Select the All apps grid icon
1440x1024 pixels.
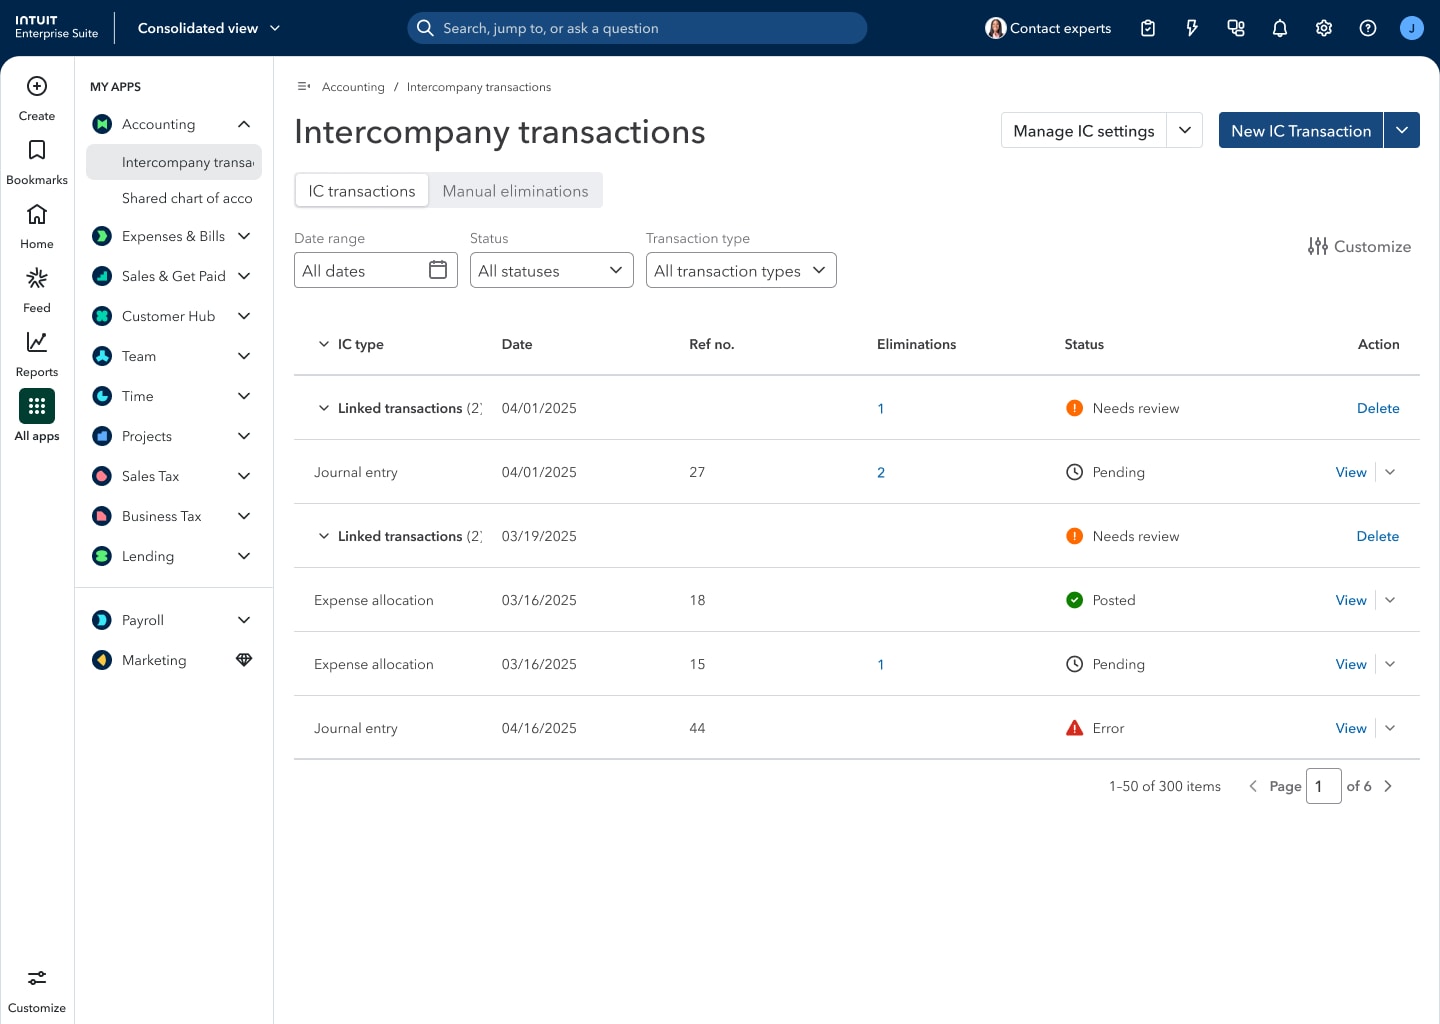(x=37, y=406)
